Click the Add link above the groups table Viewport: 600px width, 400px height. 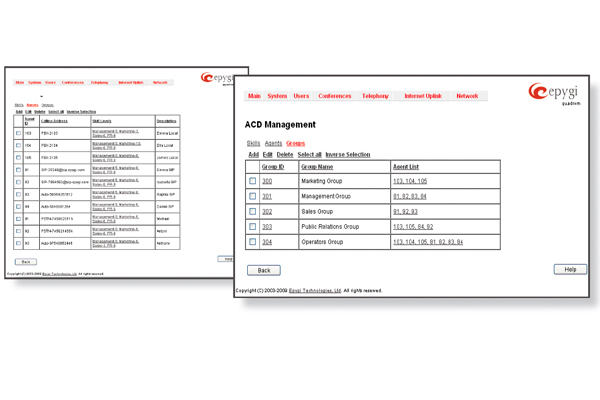click(253, 155)
